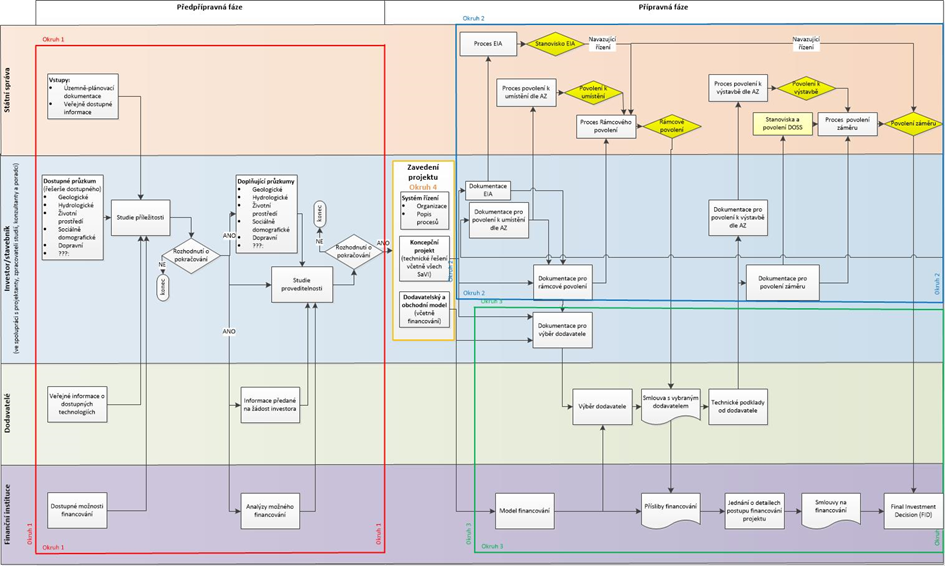Click the Smlouvy na financování document shape
The image size is (945, 566).
[830, 510]
